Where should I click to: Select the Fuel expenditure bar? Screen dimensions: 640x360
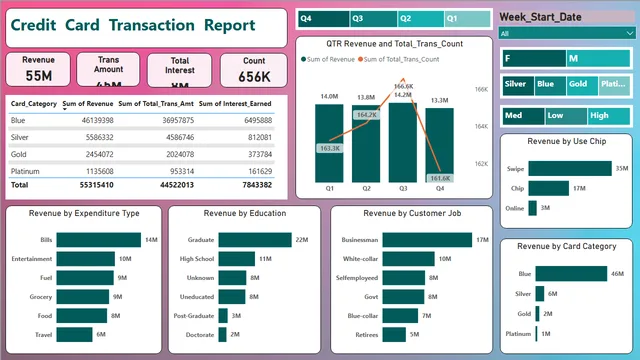pyautogui.click(x=85, y=278)
